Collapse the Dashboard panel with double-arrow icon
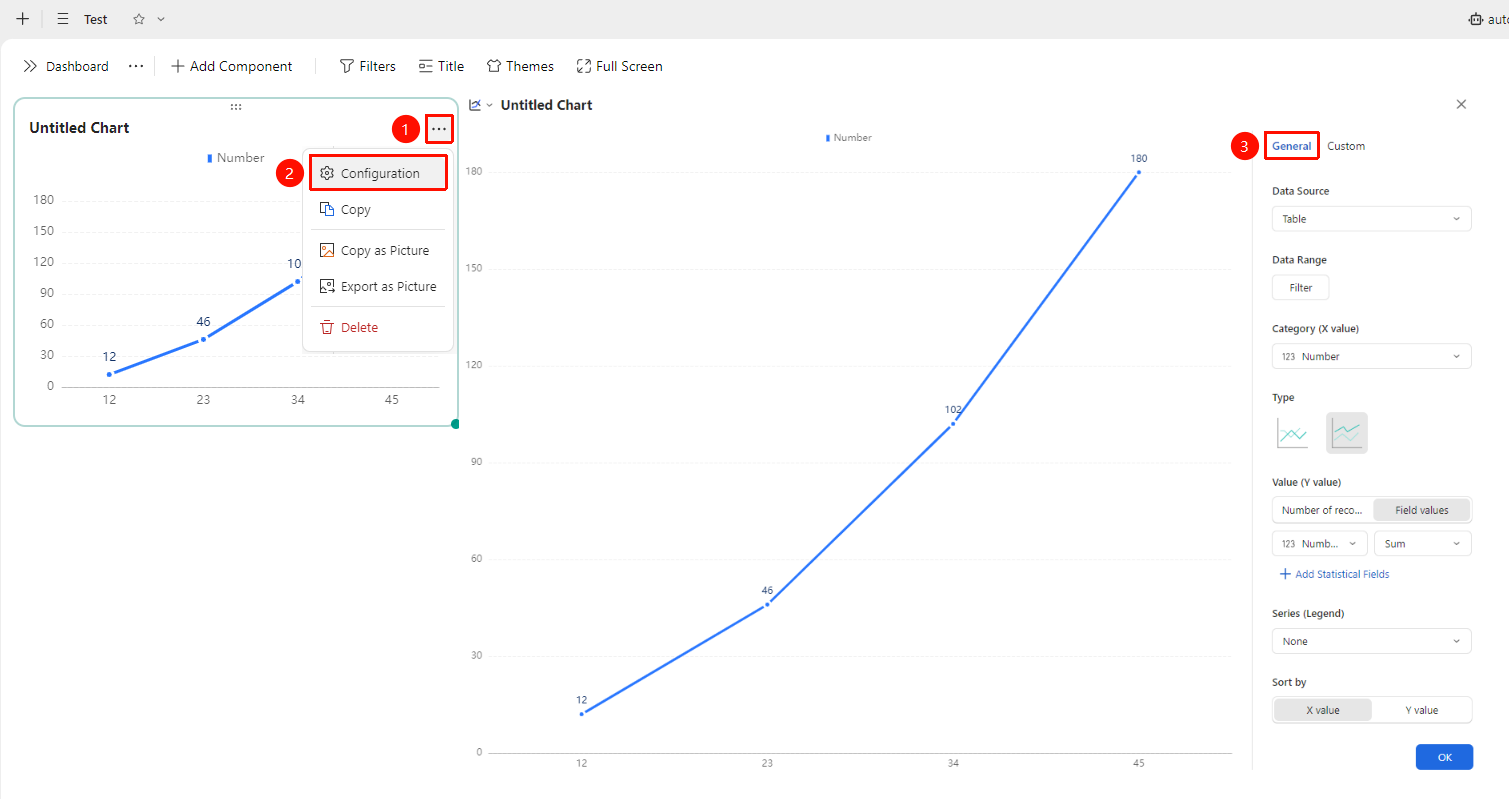Viewport: 1509px width, 799px height. pos(30,66)
